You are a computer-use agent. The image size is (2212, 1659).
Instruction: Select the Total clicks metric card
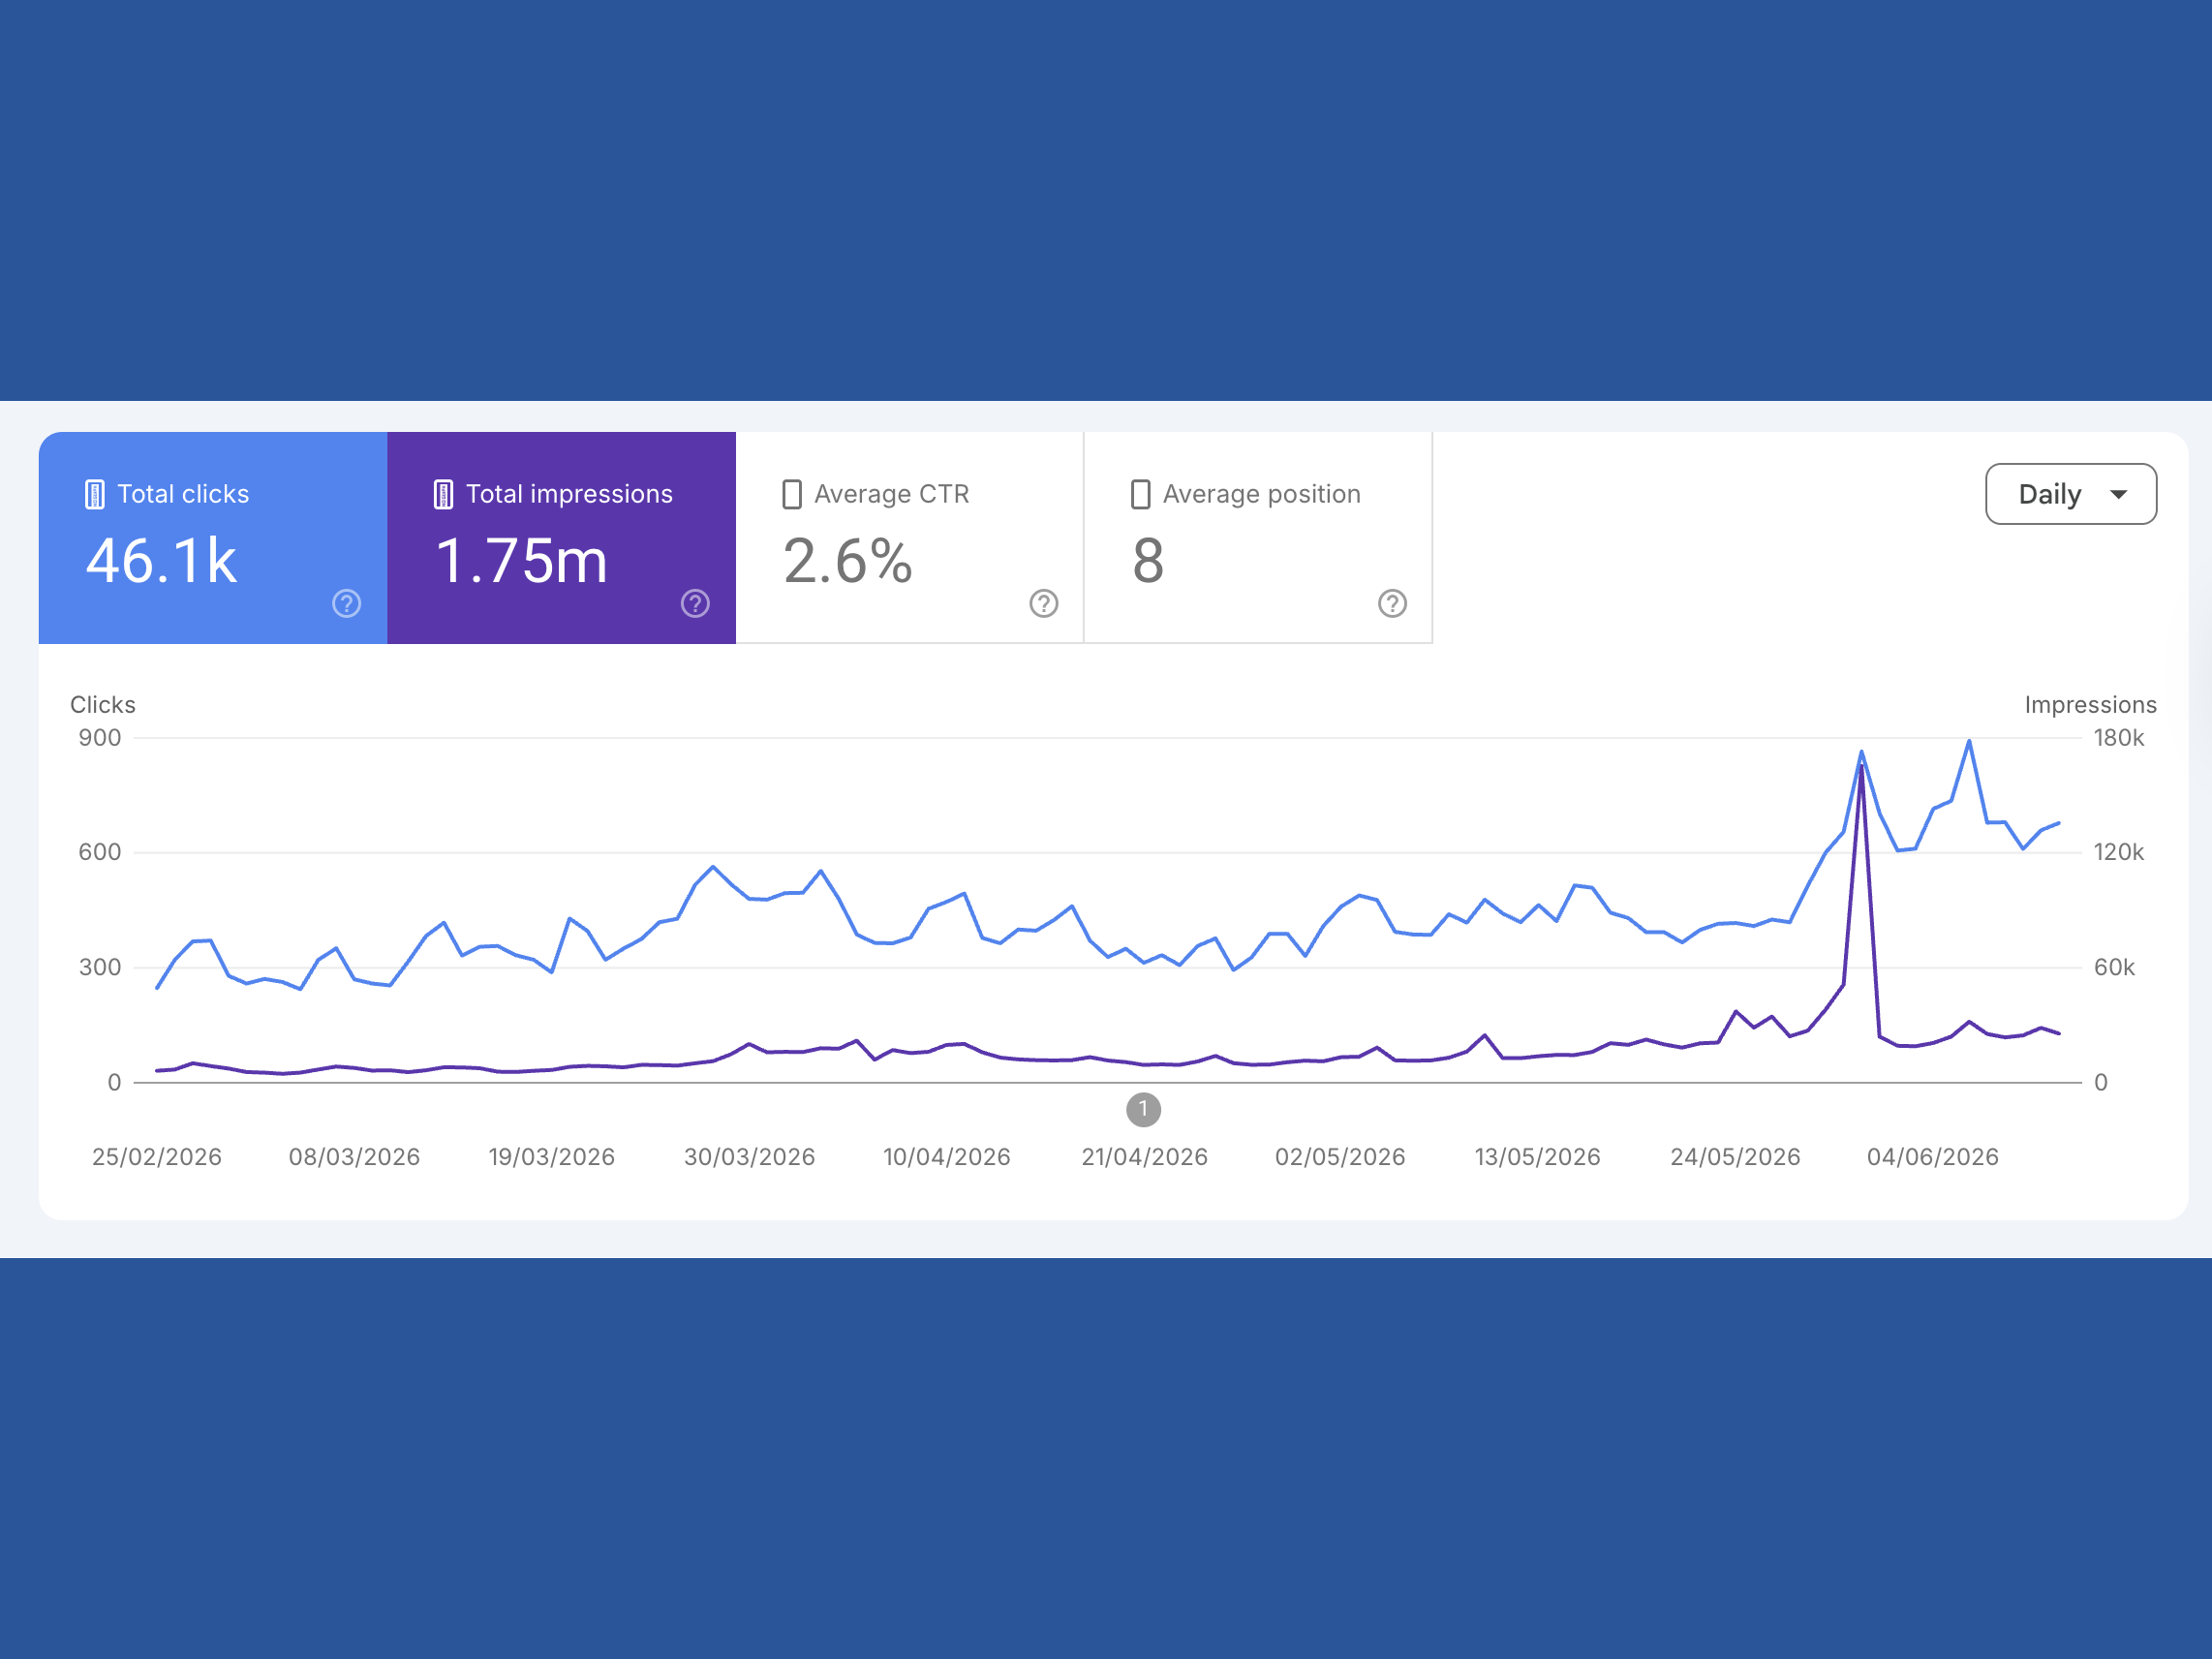point(213,538)
